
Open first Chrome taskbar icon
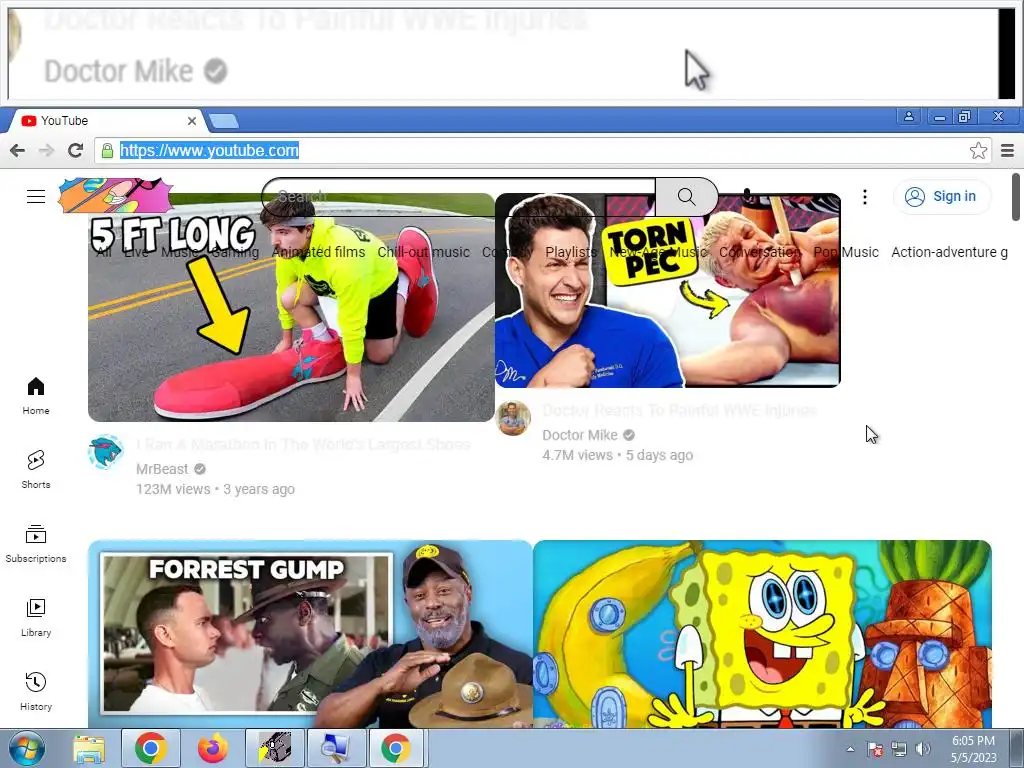point(151,748)
